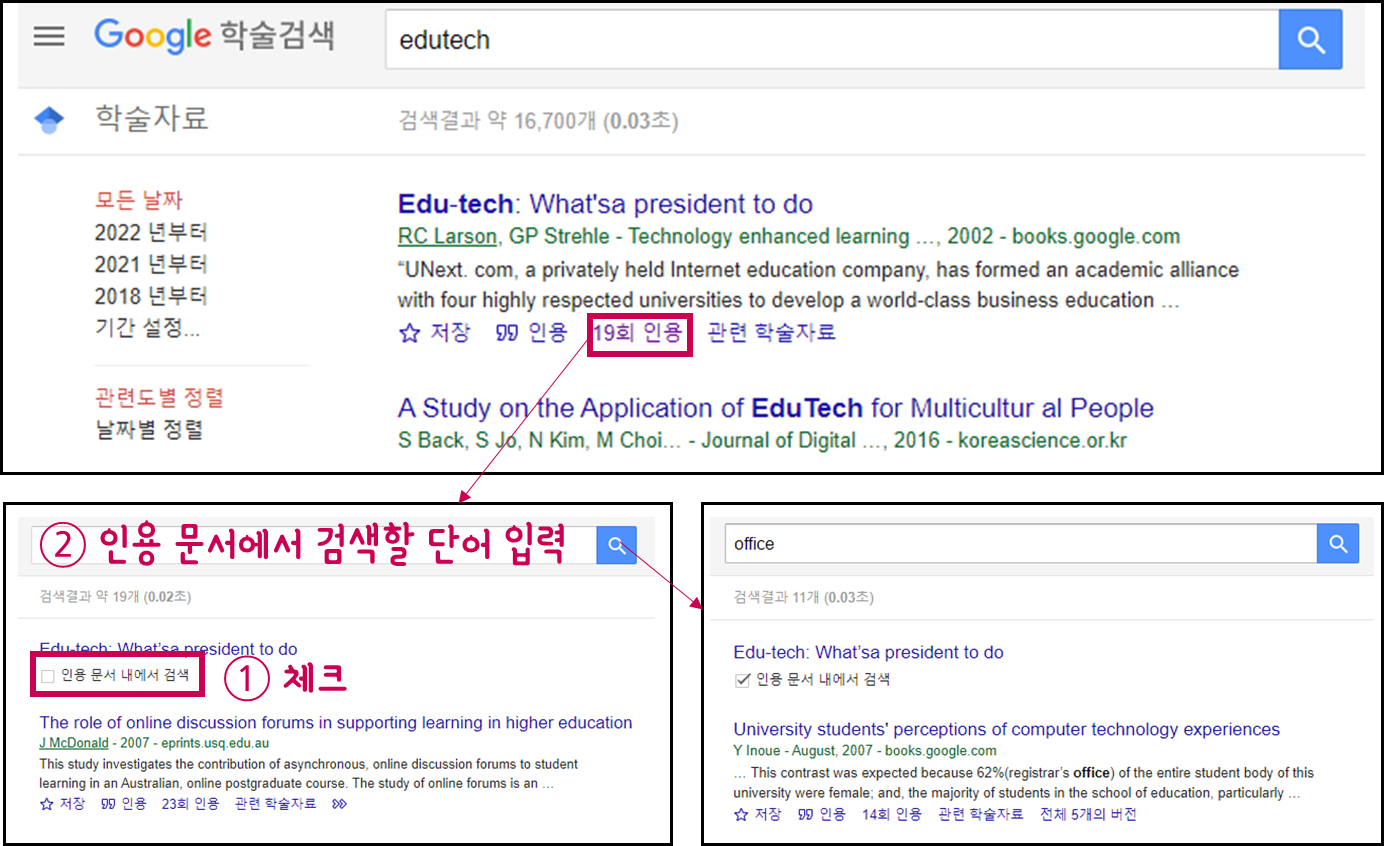Open the hamburger menu beside the Google logo
1384x846 pixels.
coord(49,37)
